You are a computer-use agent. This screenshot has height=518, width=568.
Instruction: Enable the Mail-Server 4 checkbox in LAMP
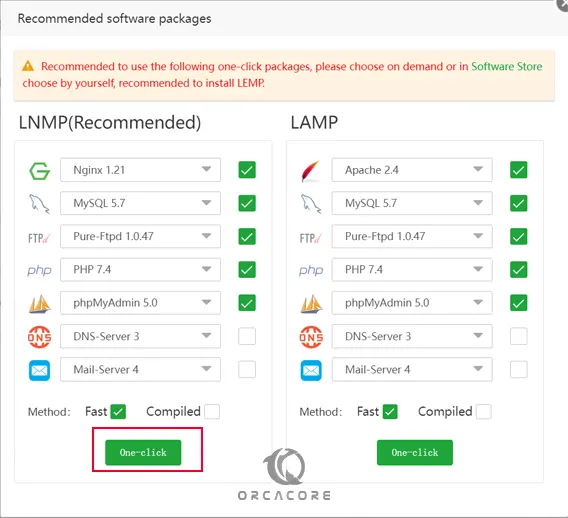pyautogui.click(x=518, y=369)
